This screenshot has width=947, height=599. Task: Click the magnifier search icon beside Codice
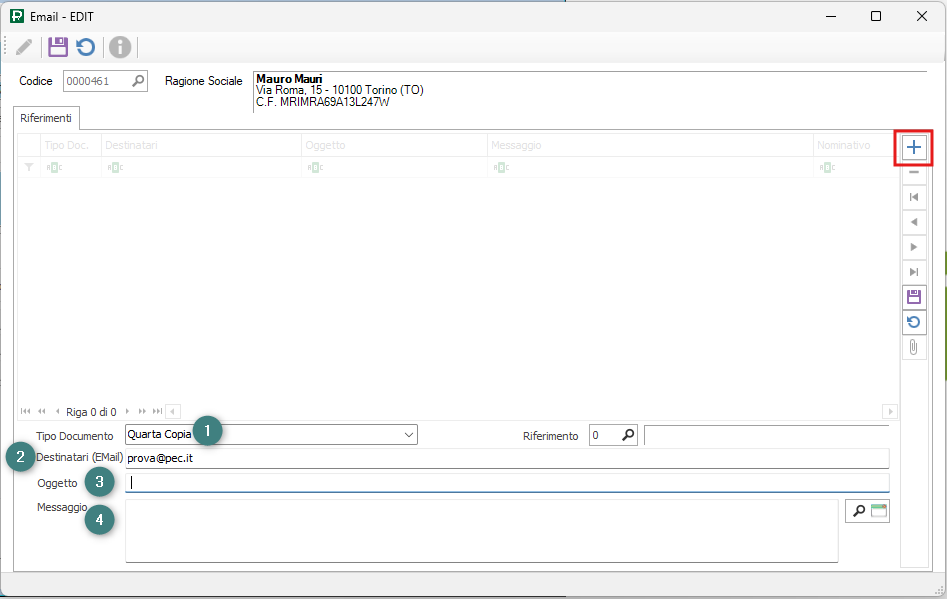tap(138, 81)
